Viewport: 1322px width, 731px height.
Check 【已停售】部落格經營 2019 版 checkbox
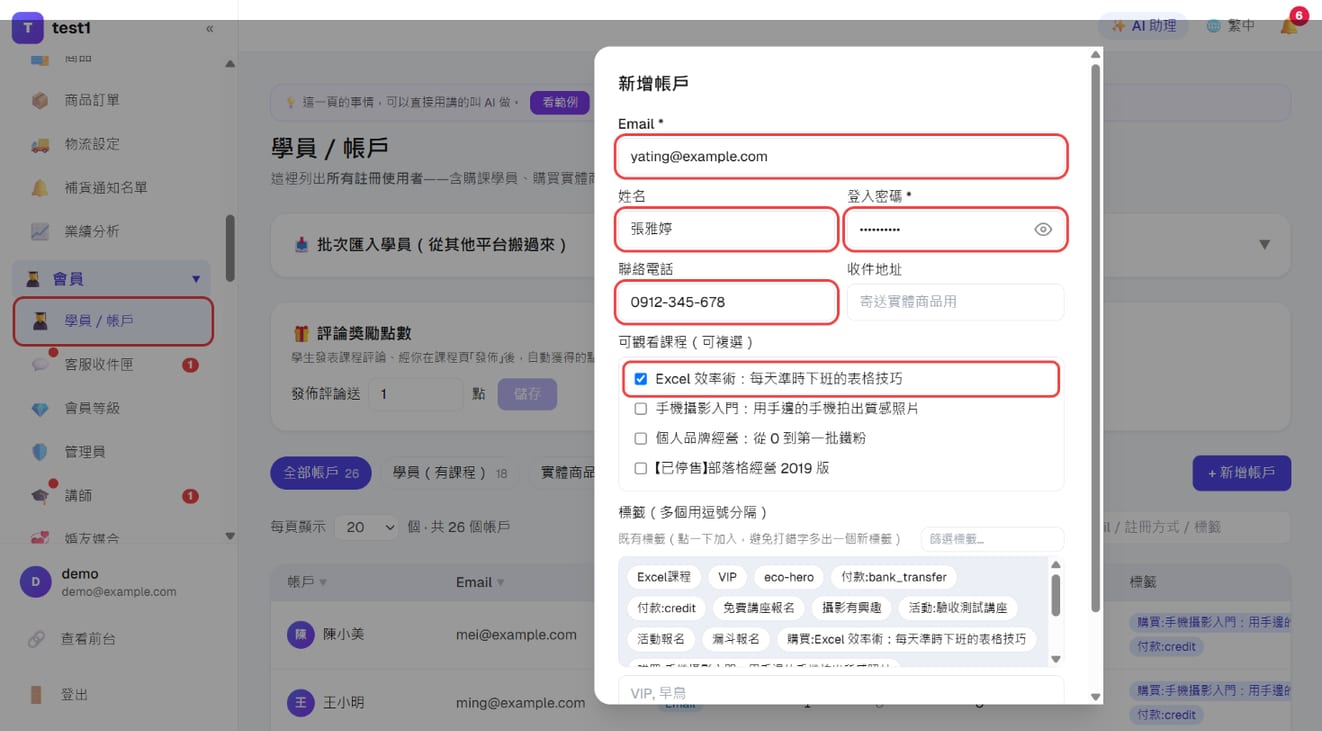tap(641, 468)
